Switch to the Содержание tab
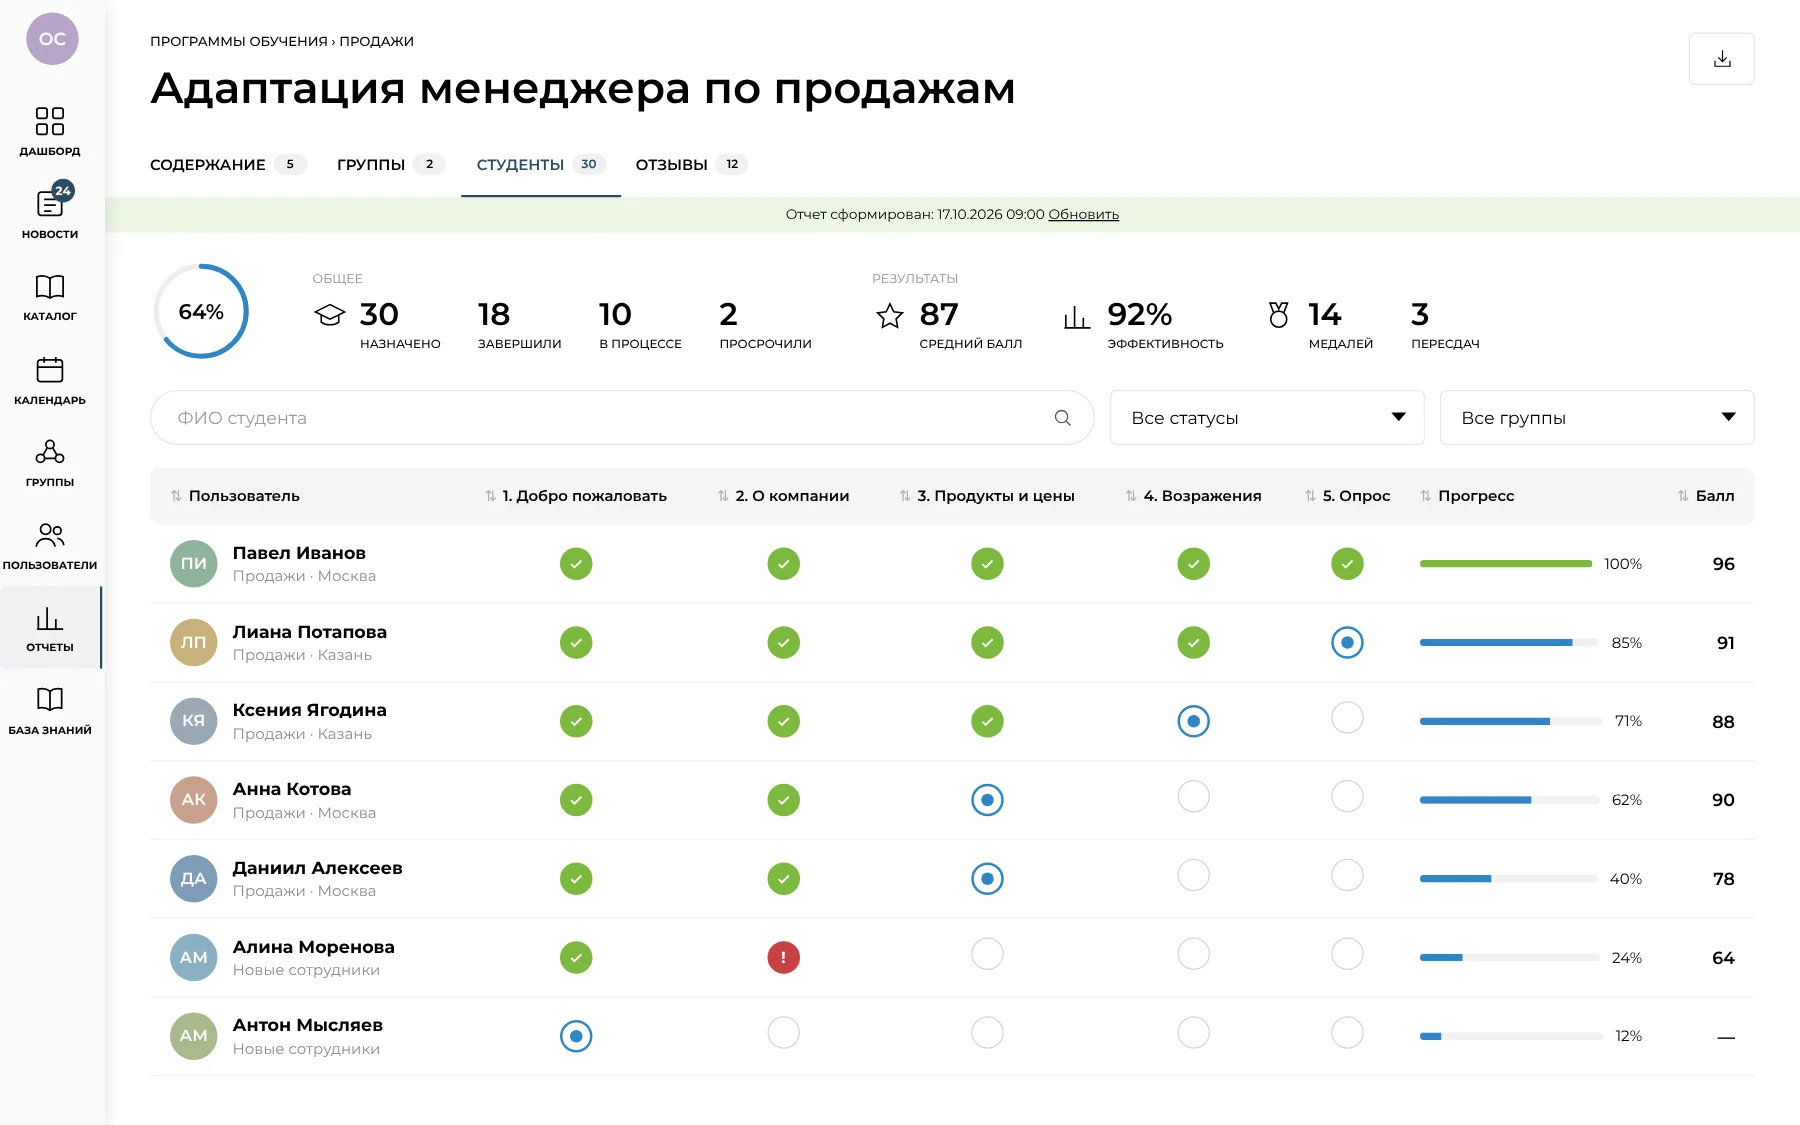Screen dimensions: 1800x1125 (227, 164)
